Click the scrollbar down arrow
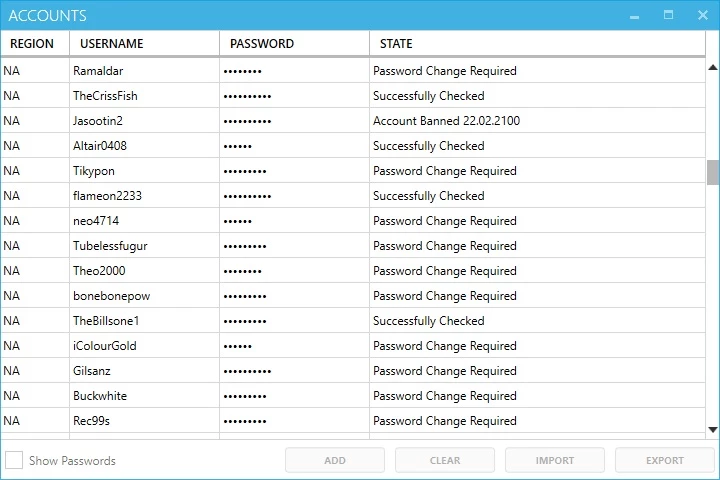This screenshot has width=720, height=480. pyautogui.click(x=713, y=430)
